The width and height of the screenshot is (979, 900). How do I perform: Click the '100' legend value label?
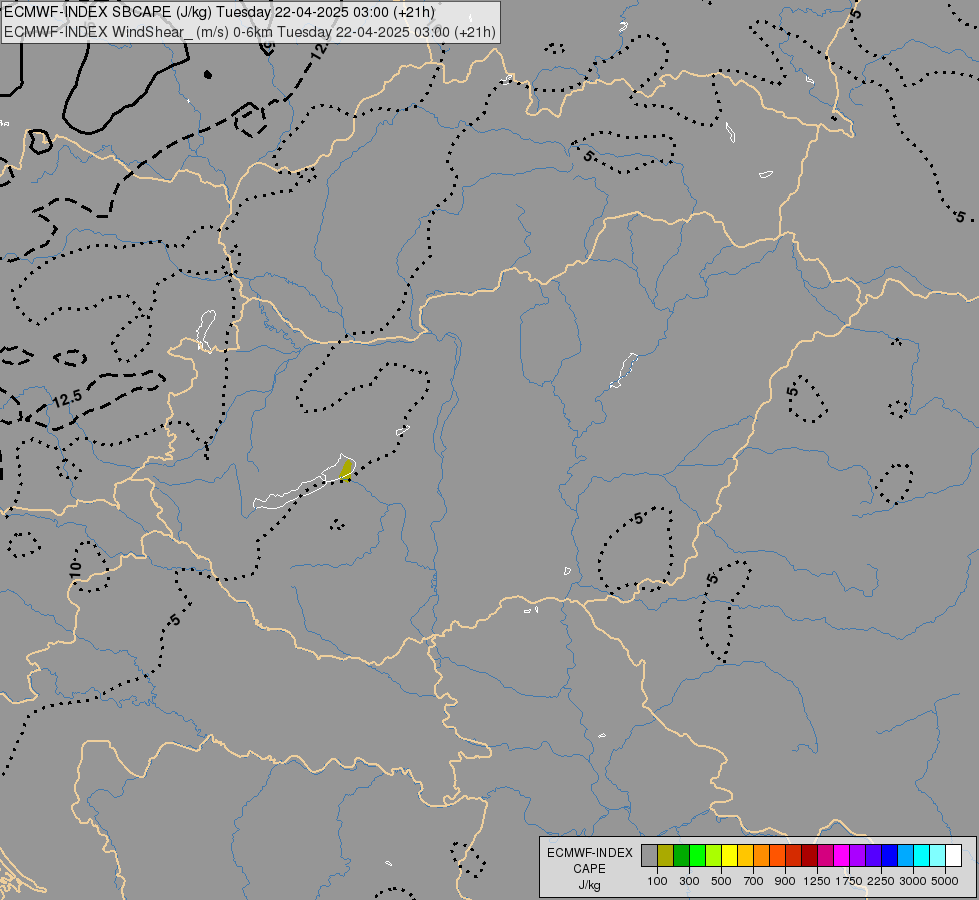pyautogui.click(x=657, y=881)
